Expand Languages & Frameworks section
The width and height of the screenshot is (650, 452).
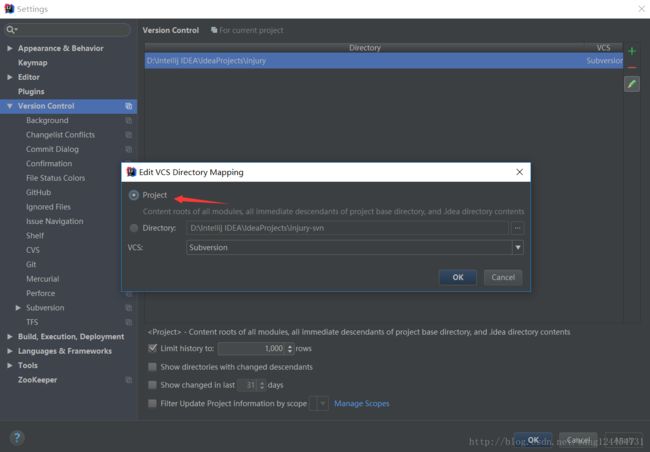coord(10,351)
